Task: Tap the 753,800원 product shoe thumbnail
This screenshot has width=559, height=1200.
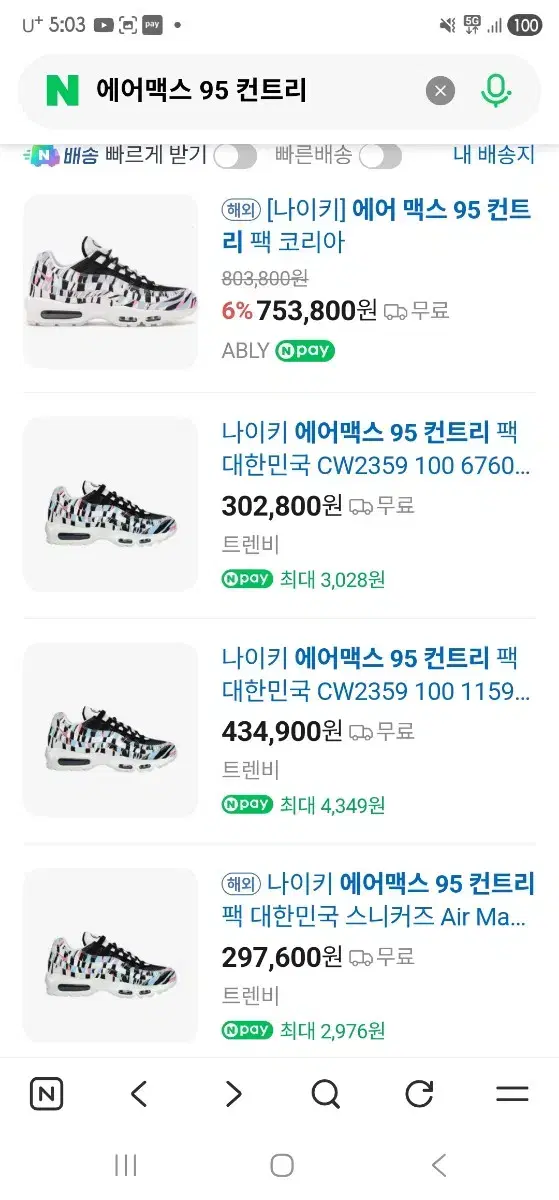Action: point(111,281)
